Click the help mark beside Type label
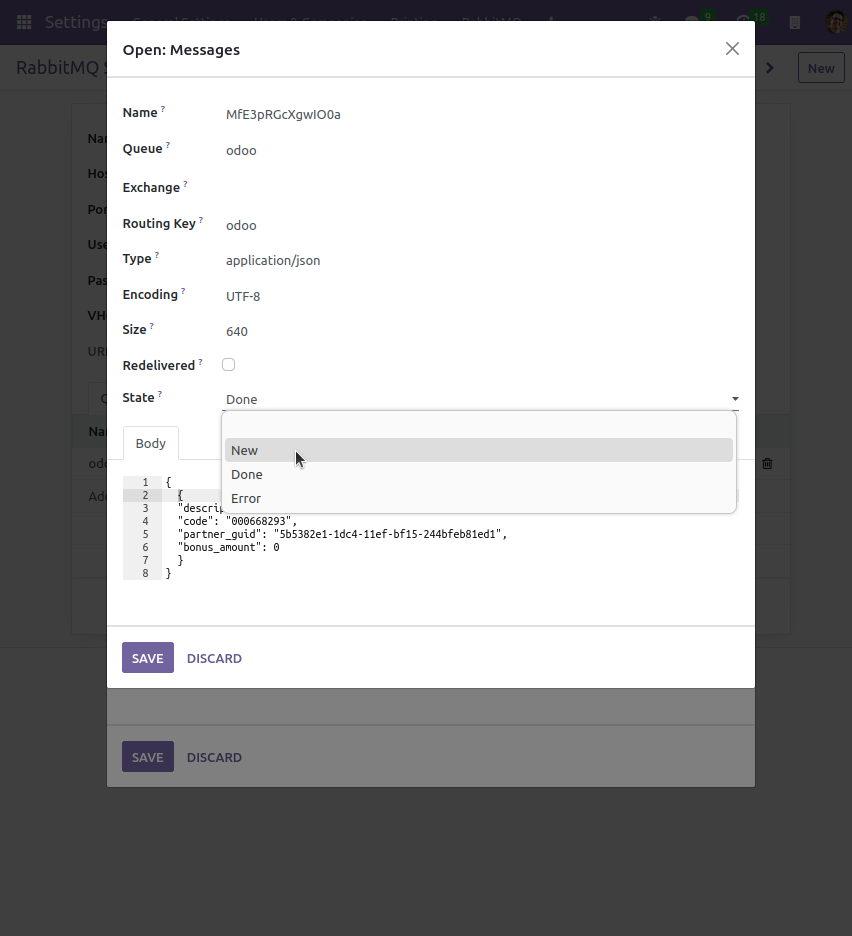Screen dimensions: 852x936 (156, 255)
